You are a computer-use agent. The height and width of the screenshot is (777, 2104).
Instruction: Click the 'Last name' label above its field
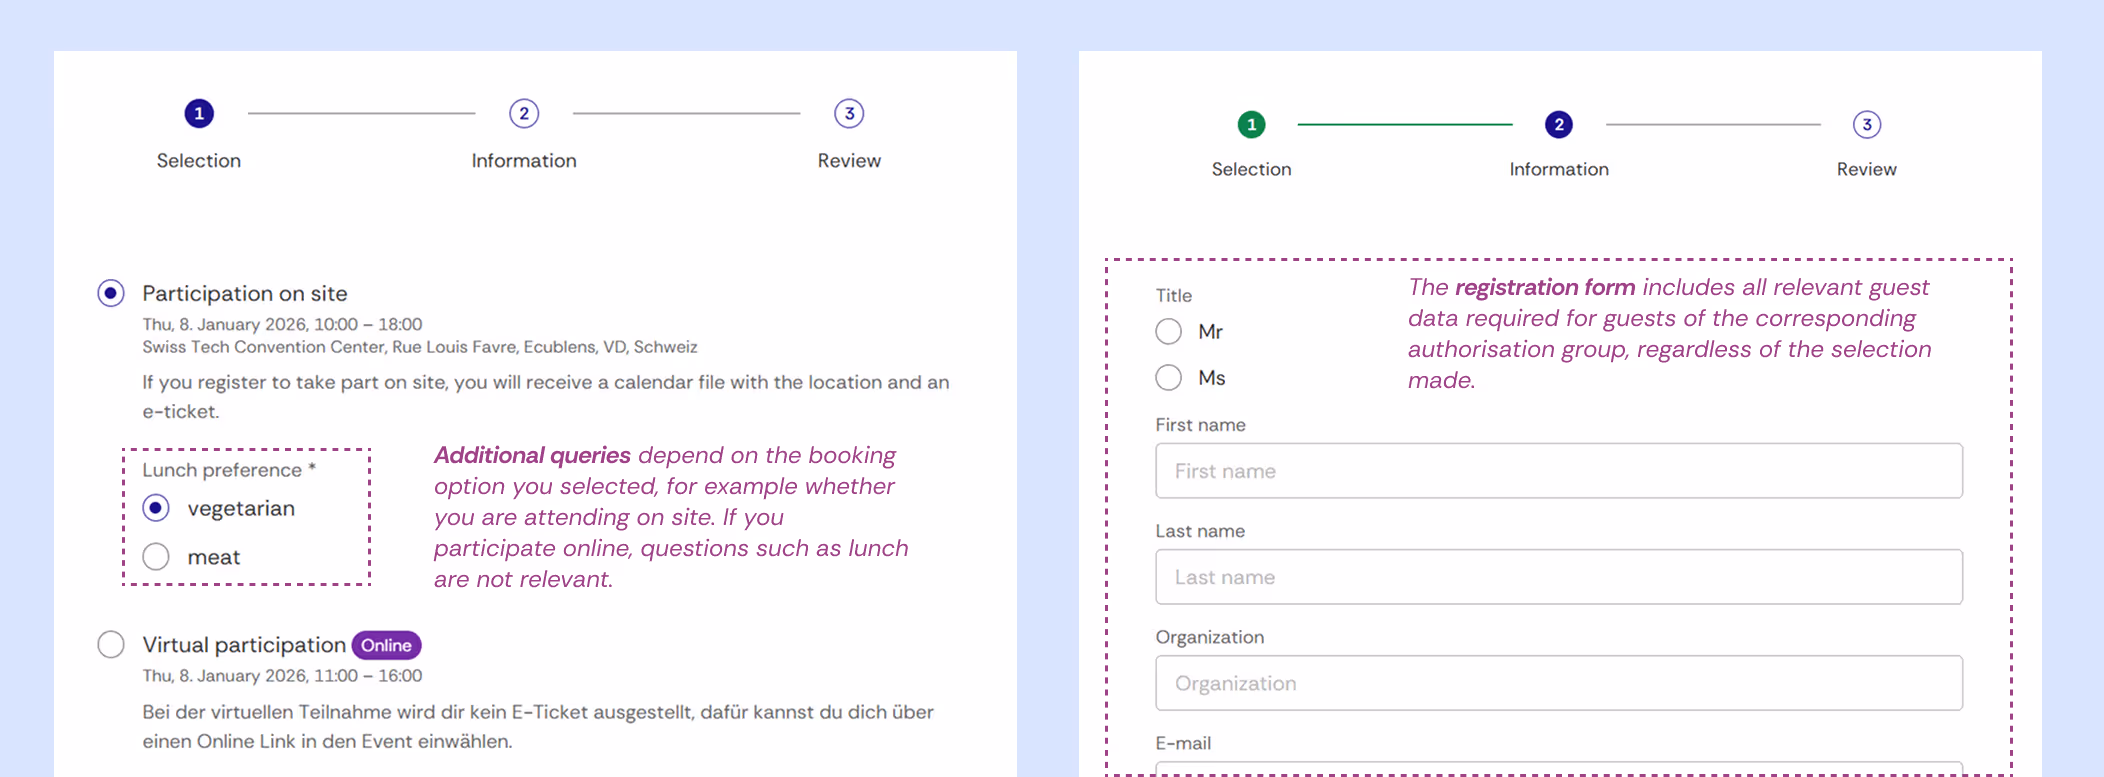[1200, 531]
